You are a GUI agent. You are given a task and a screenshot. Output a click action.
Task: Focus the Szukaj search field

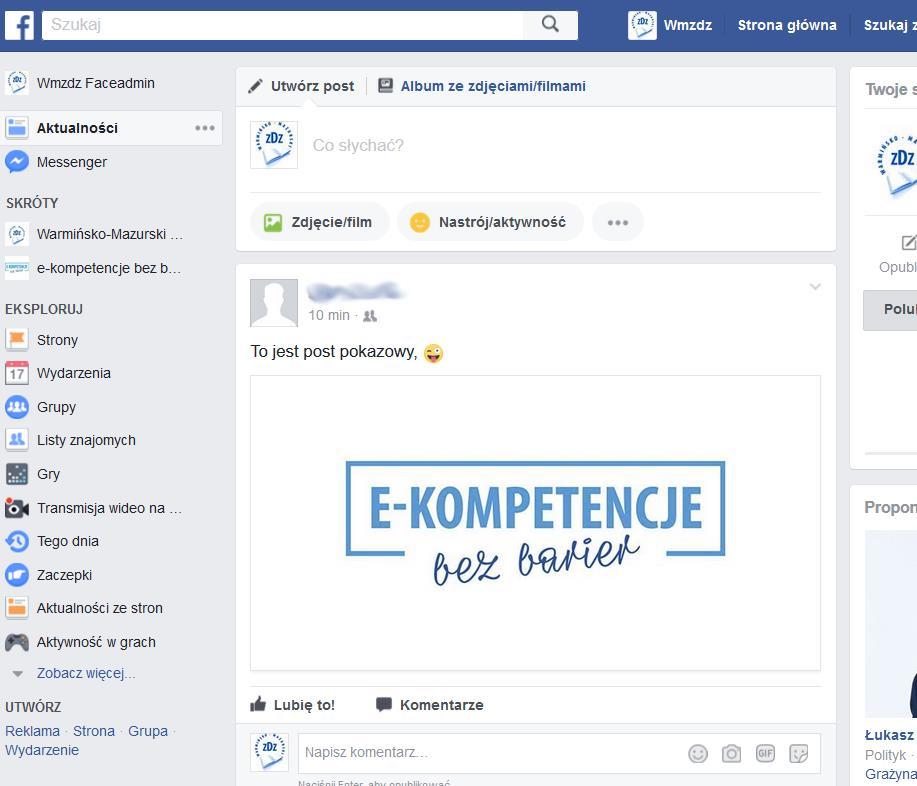pos(282,25)
